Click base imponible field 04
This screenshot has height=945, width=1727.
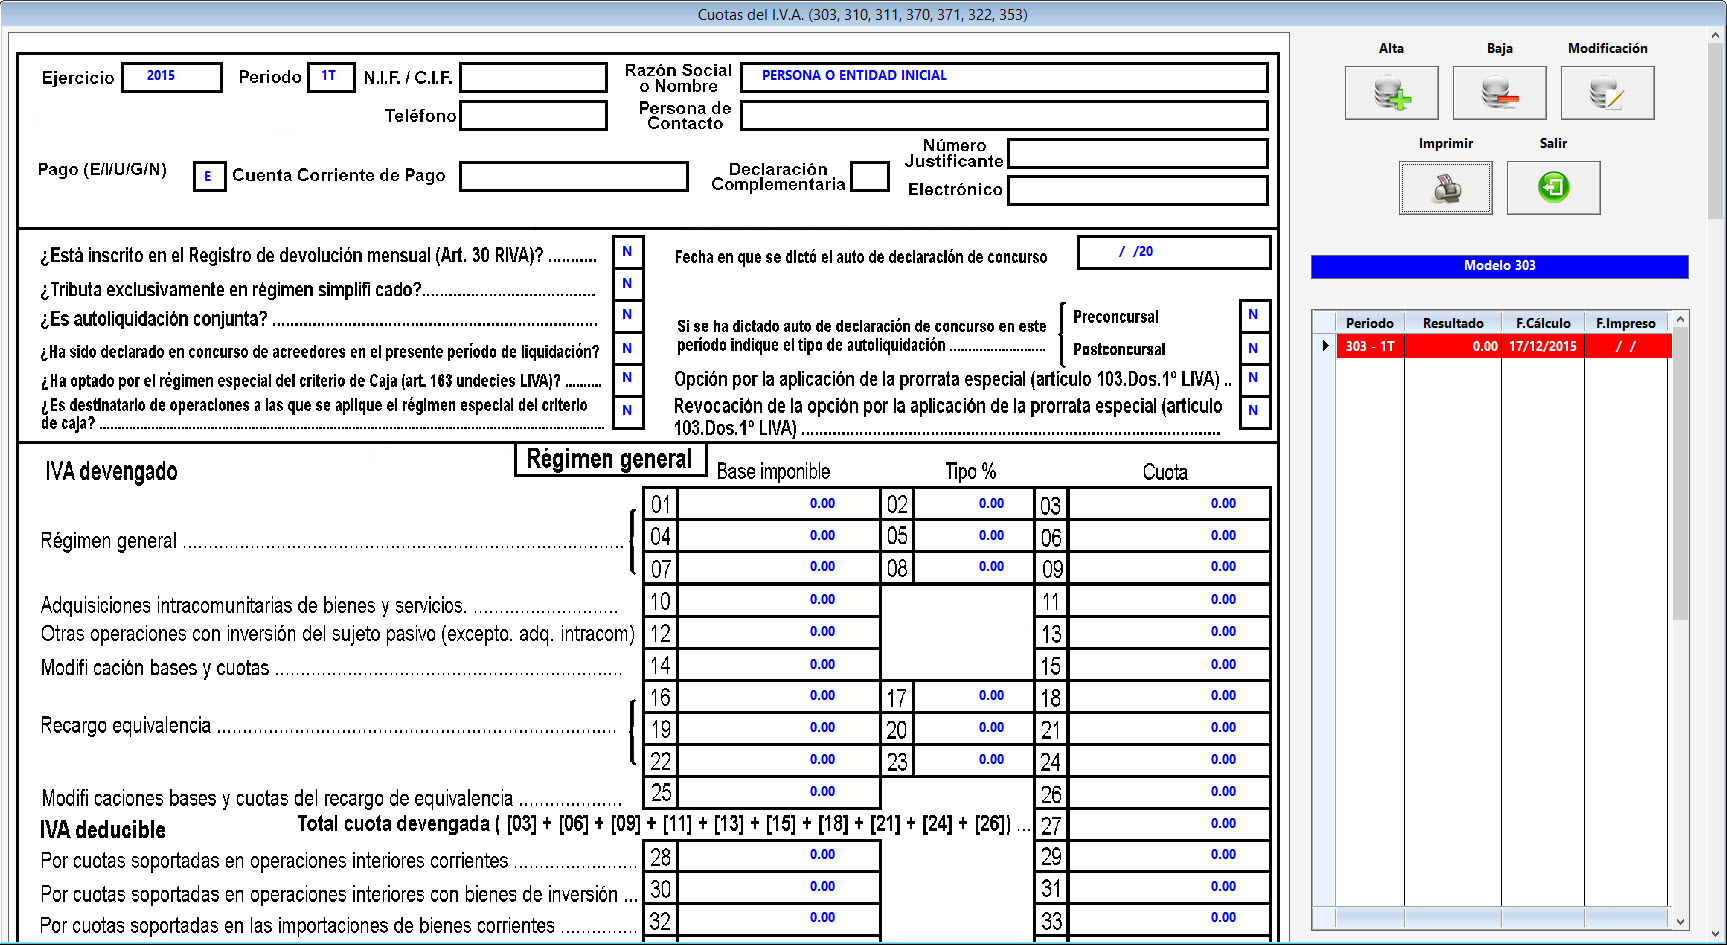pos(778,535)
